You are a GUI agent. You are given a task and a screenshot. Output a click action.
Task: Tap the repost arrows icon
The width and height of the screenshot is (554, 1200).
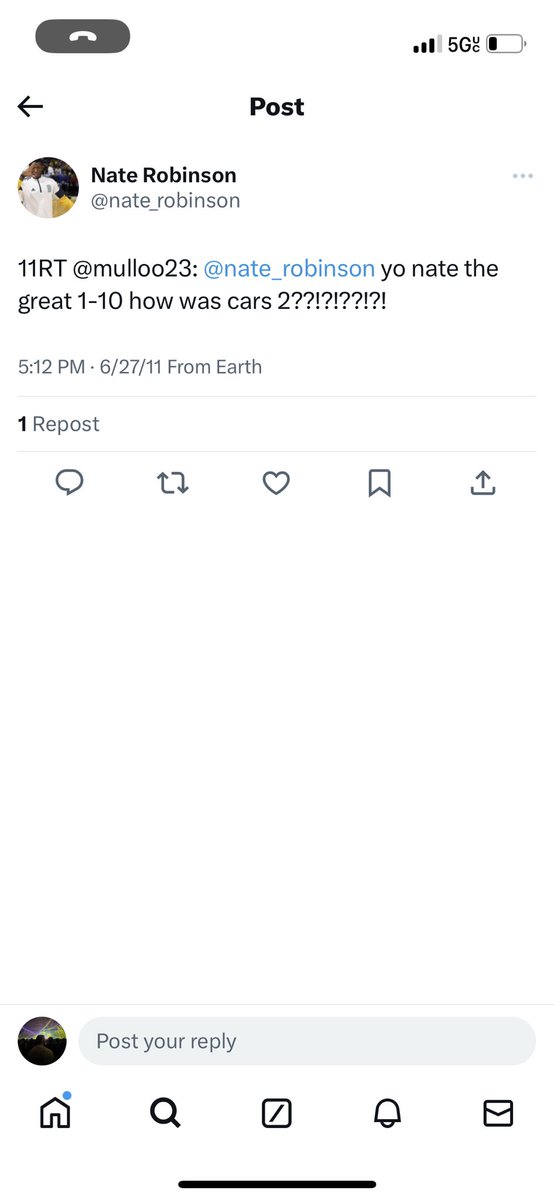173,484
